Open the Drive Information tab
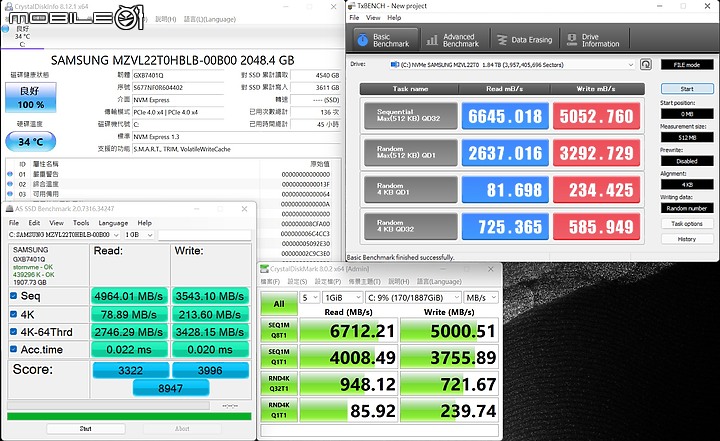 [594, 40]
